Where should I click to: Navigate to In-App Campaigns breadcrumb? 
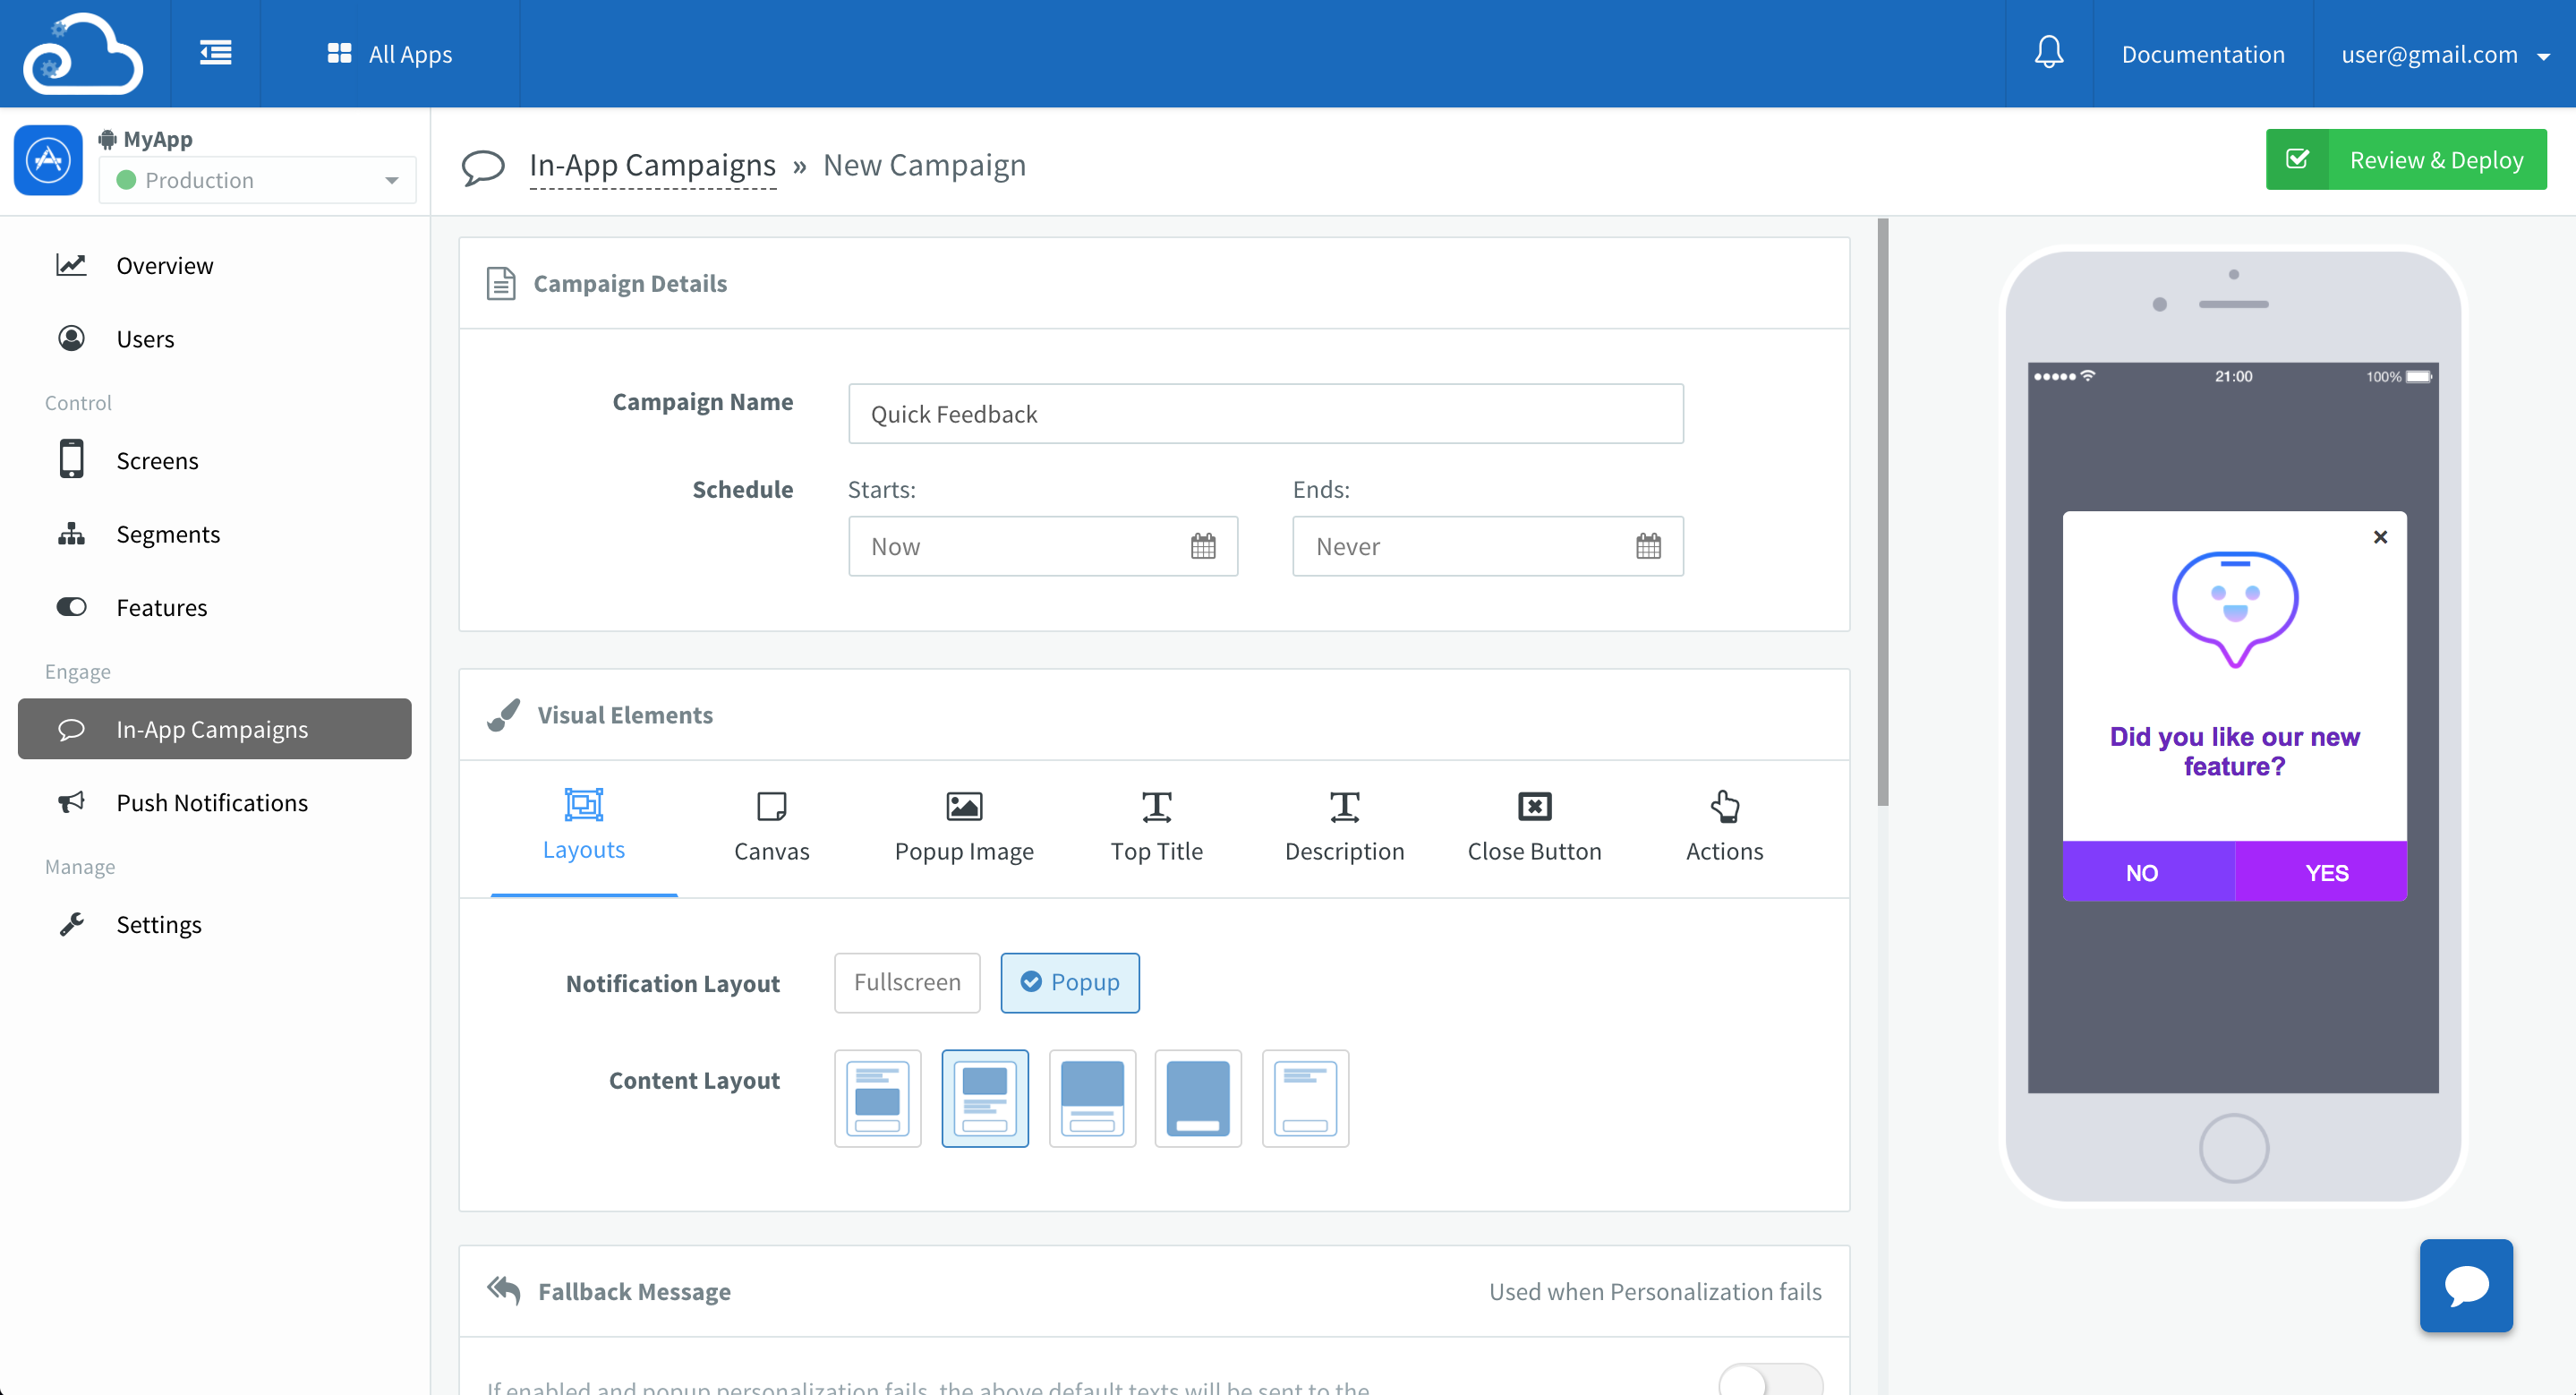pyautogui.click(x=652, y=164)
